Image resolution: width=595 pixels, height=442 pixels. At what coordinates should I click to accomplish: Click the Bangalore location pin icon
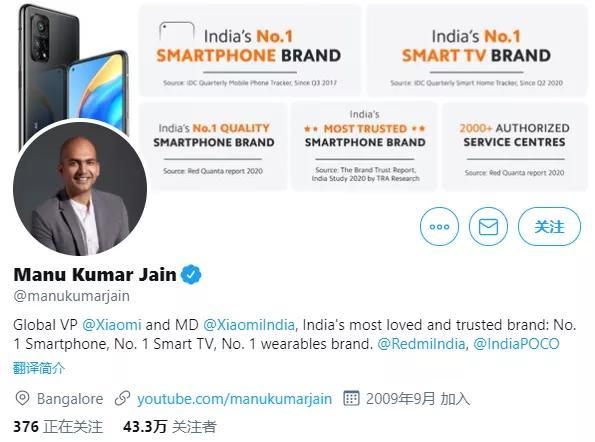(22, 398)
